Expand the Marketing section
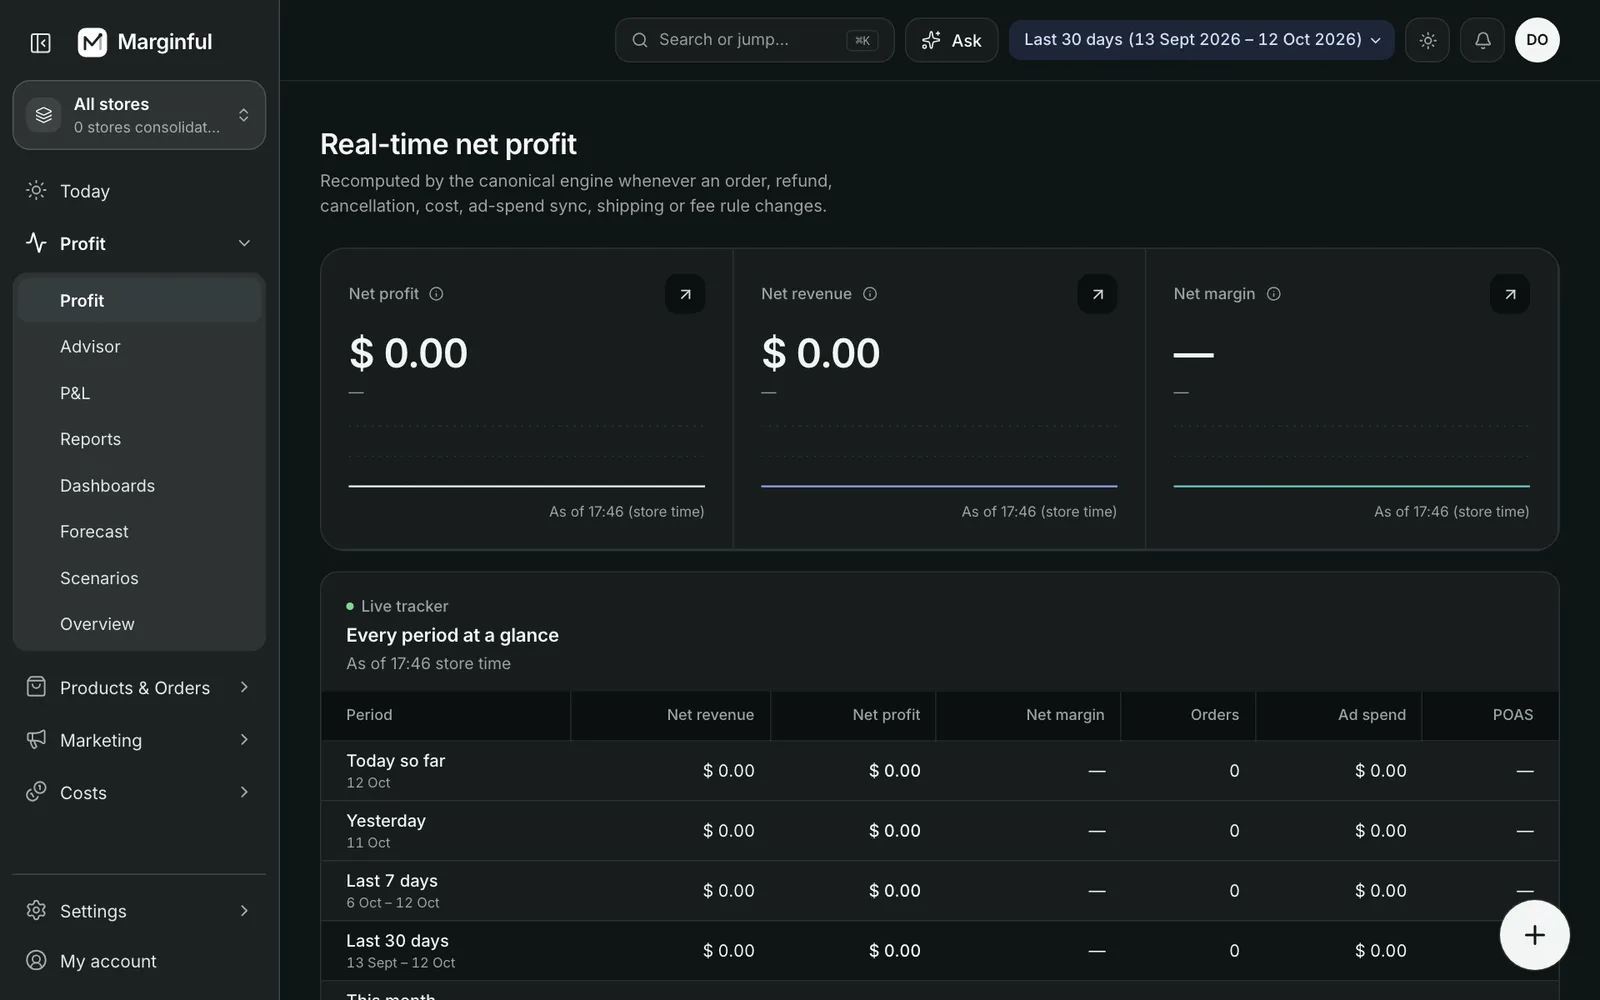Viewport: 1600px width, 1000px height. point(139,740)
